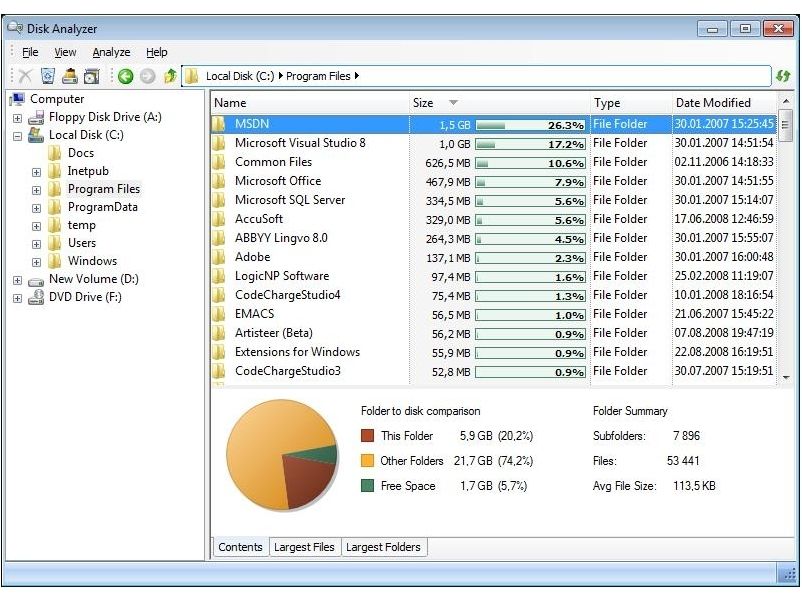Expand the Floppy Disk Drive (A:) node
802x602 pixels.
tap(17, 118)
